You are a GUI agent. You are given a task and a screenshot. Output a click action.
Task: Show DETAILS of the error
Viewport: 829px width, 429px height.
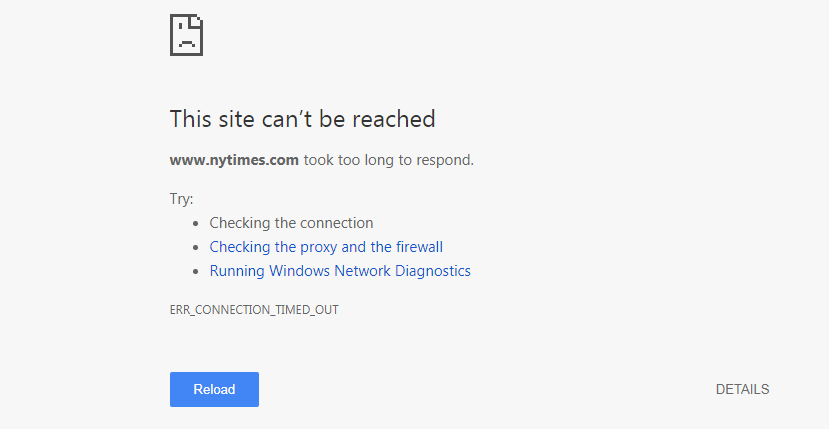pyautogui.click(x=742, y=389)
